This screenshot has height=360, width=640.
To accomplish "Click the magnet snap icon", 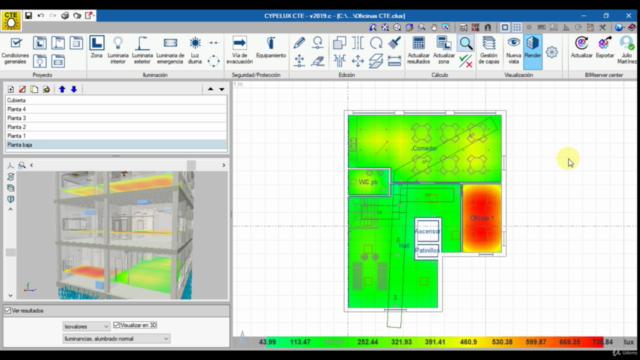I will pyautogui.click(x=488, y=27).
